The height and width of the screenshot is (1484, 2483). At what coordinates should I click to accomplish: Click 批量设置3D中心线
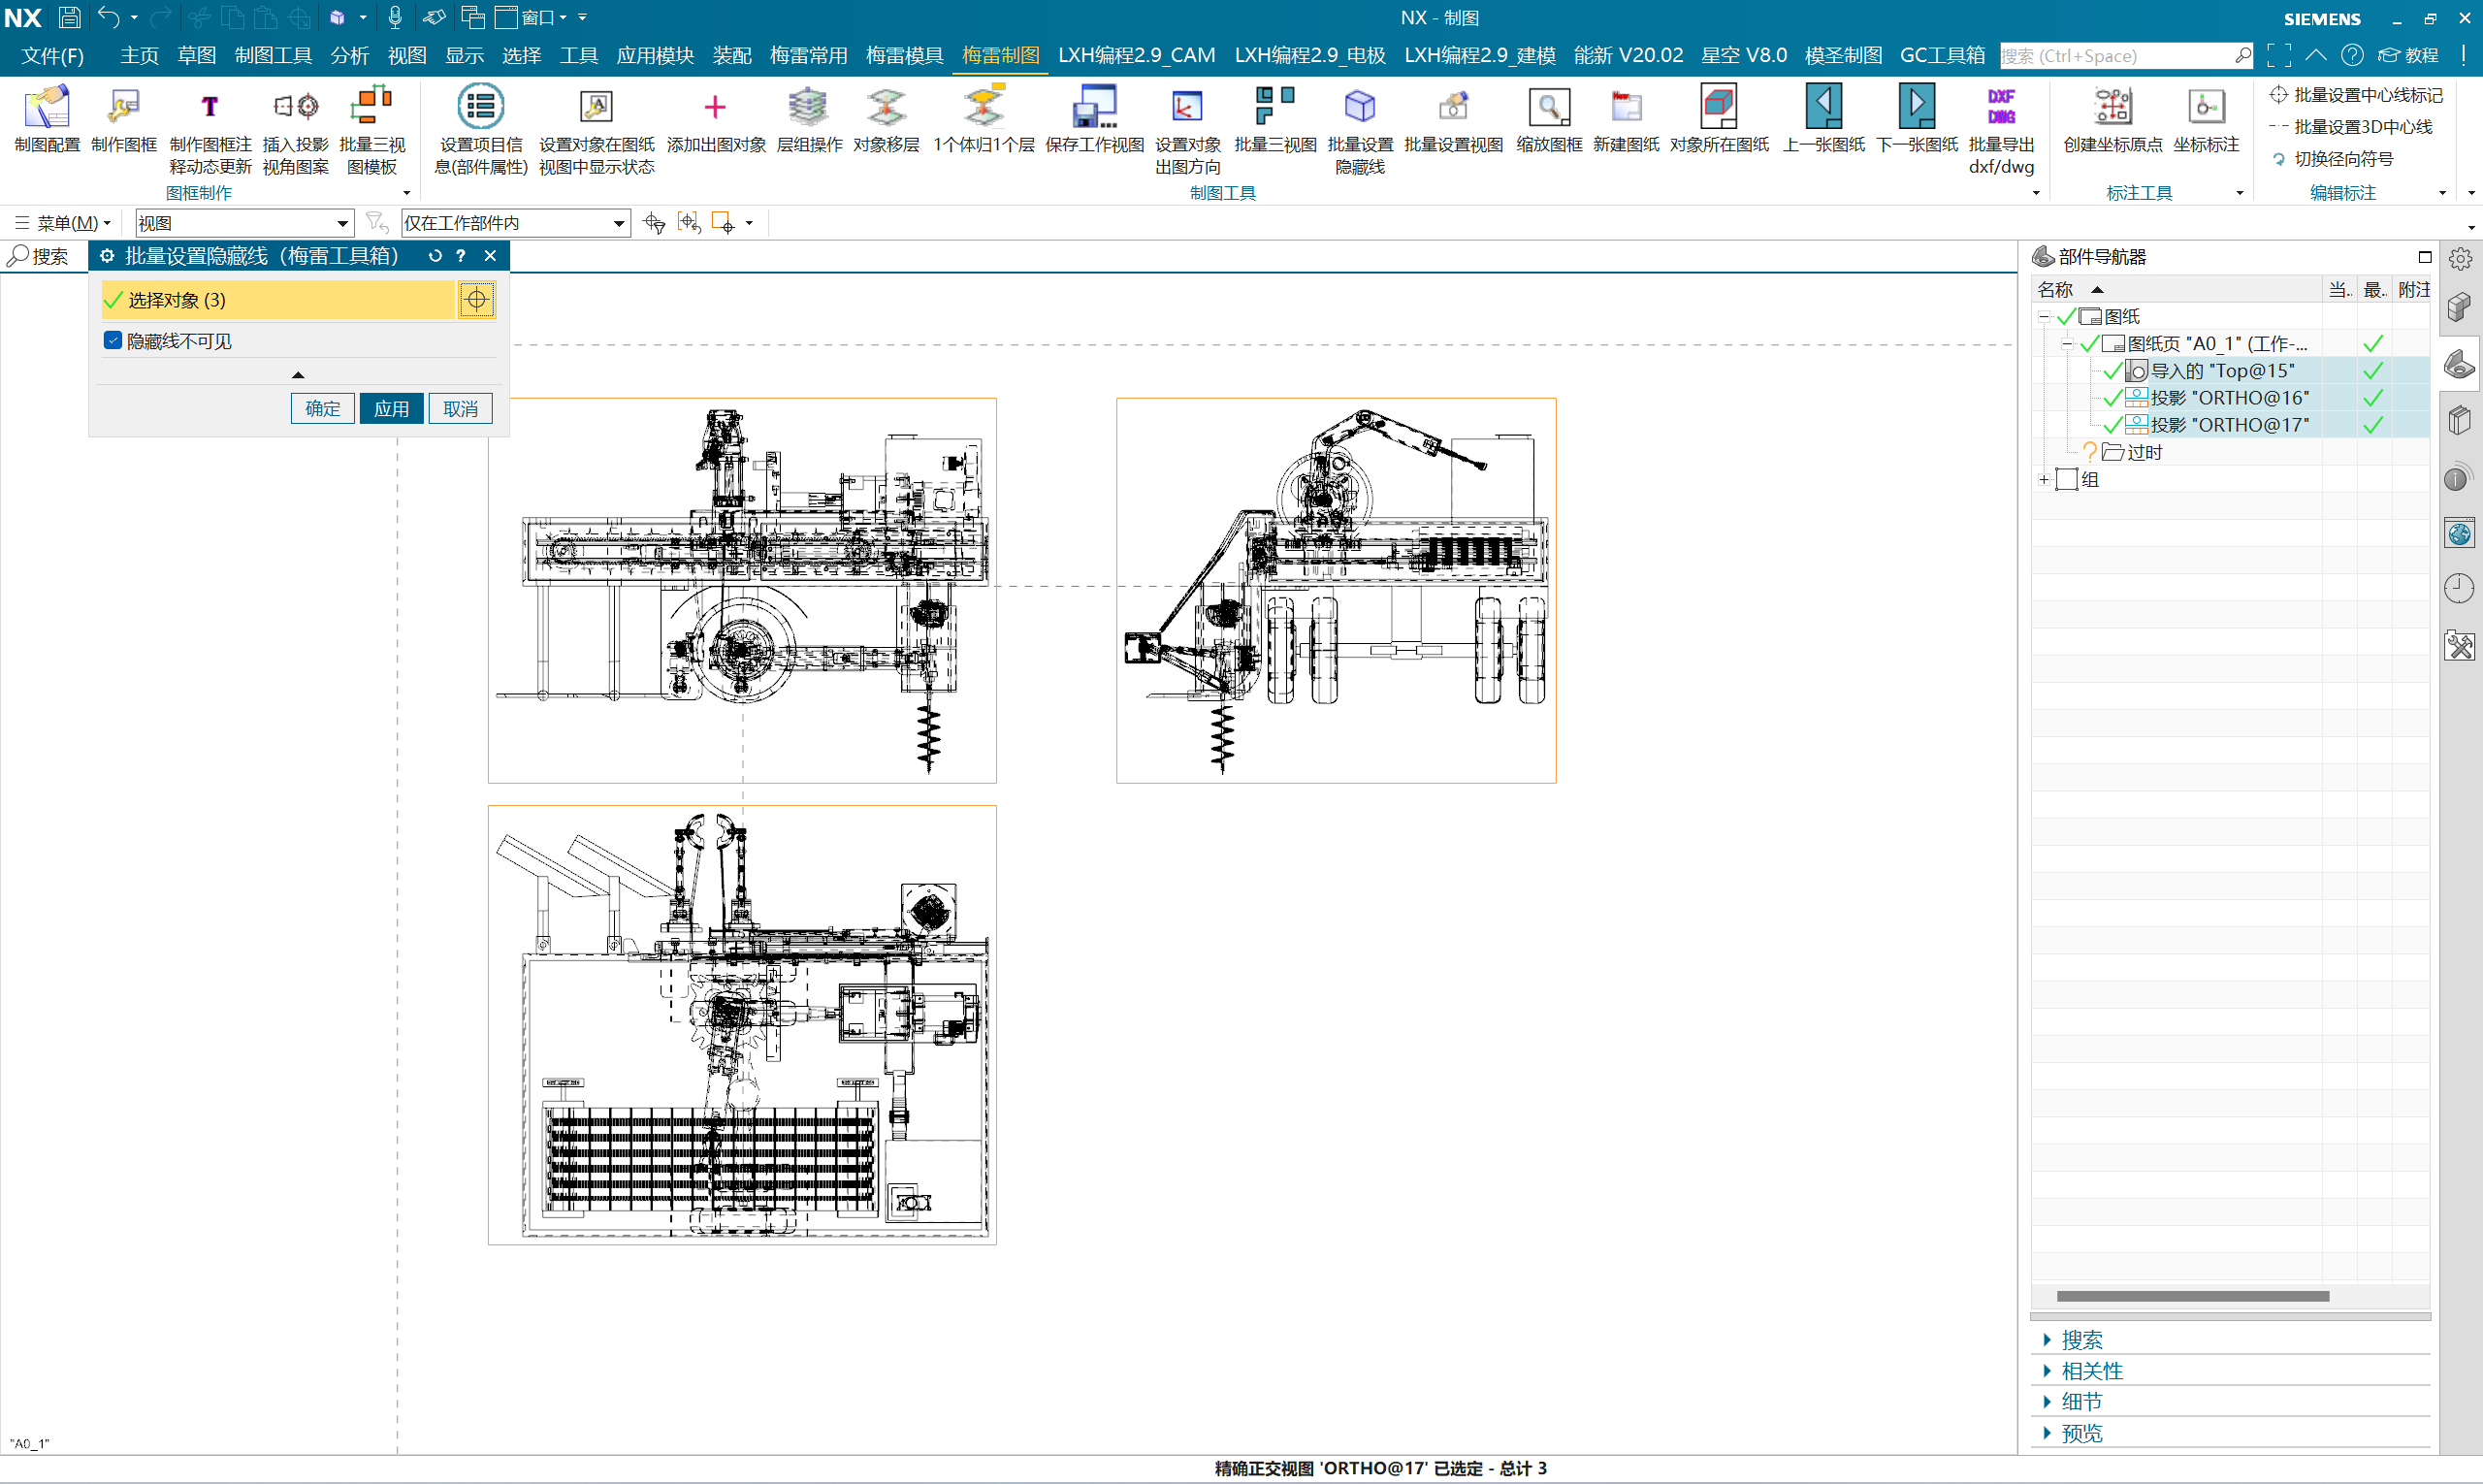2351,127
